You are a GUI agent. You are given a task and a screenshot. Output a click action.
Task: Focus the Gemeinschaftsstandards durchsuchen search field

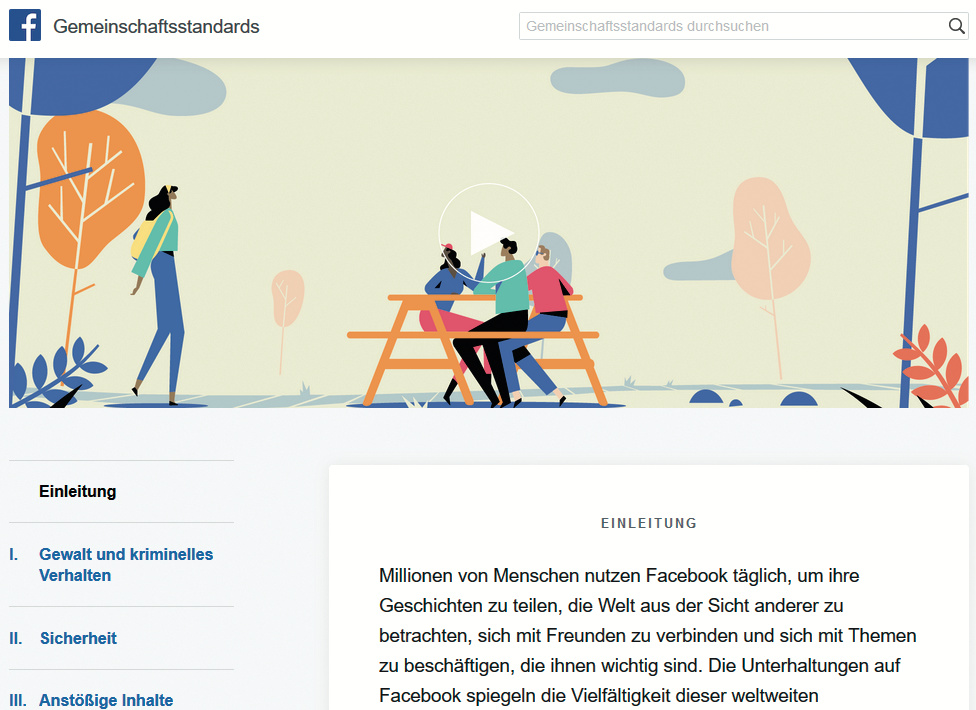[743, 26]
